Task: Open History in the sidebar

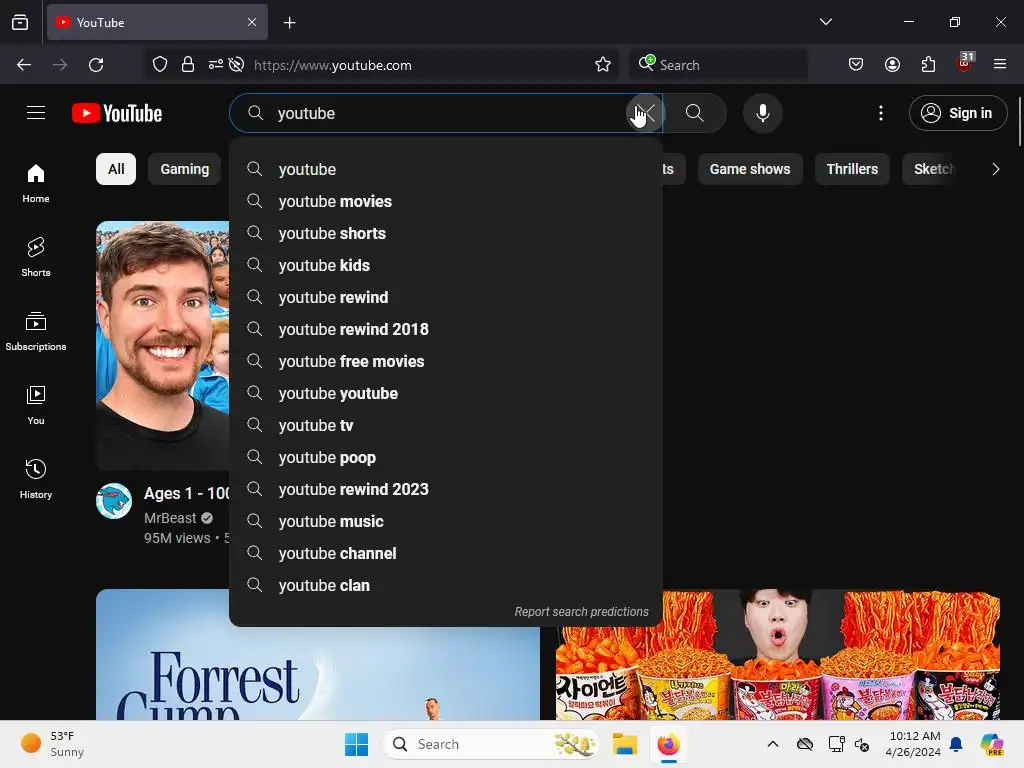Action: click(x=36, y=479)
